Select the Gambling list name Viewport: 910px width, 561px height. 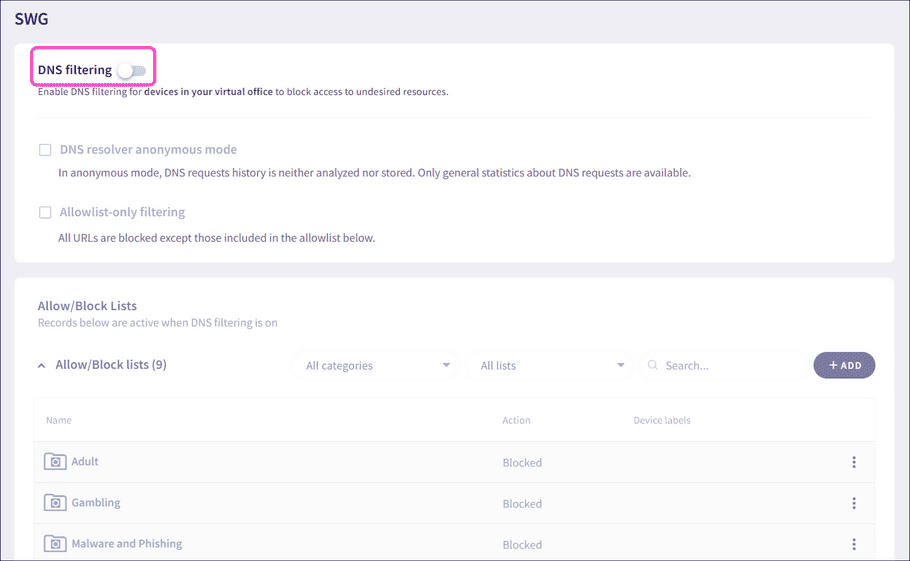96,503
